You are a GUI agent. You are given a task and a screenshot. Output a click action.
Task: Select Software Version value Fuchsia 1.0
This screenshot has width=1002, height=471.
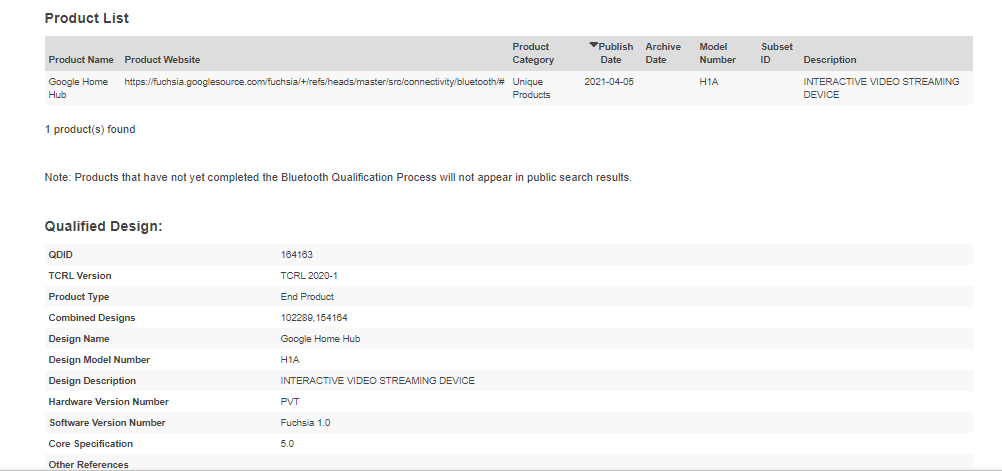(x=305, y=424)
